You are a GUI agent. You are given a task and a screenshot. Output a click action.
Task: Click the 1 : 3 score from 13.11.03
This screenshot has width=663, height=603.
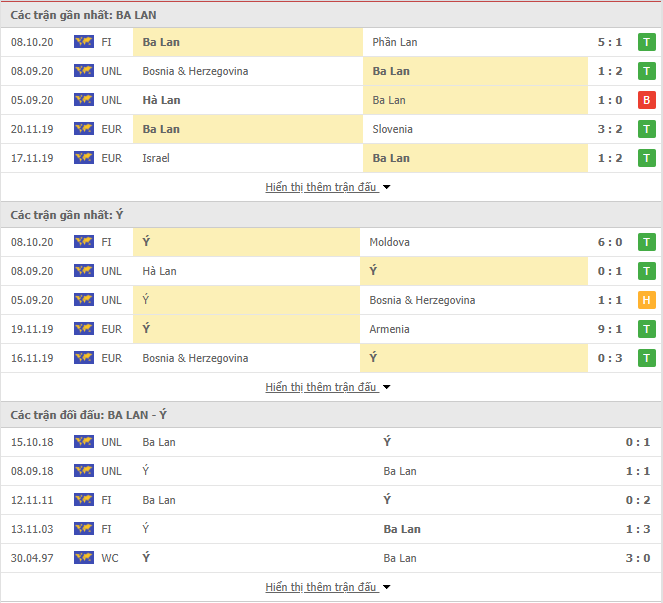pos(638,529)
